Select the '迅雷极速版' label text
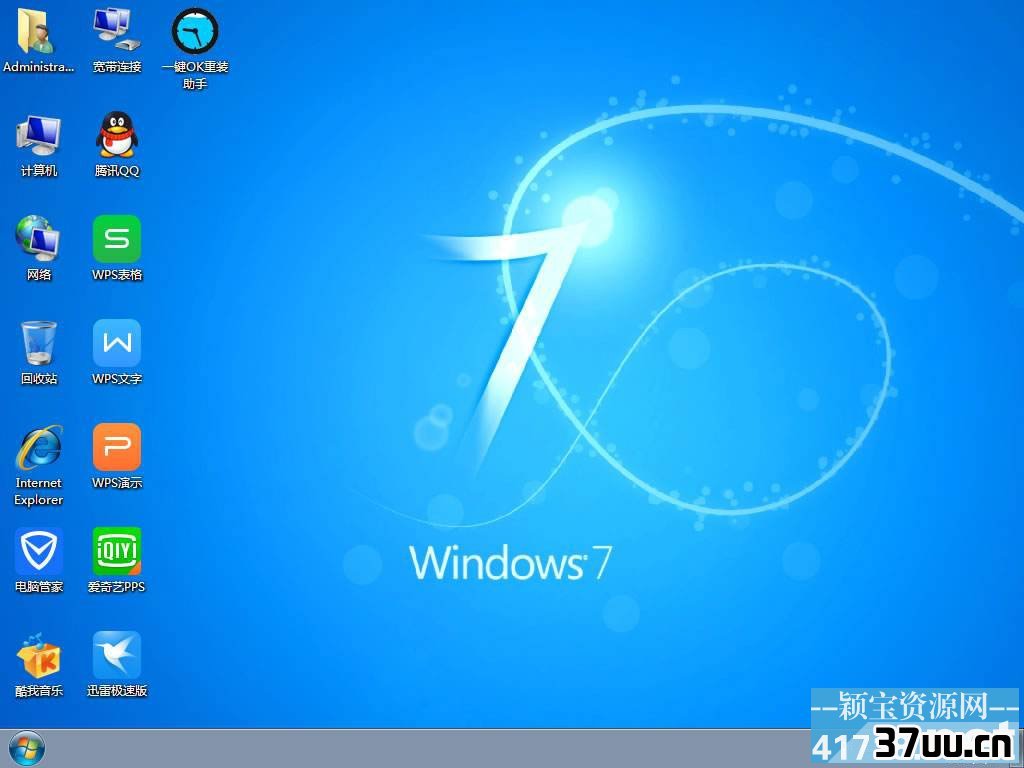The width and height of the screenshot is (1024, 768). [117, 691]
